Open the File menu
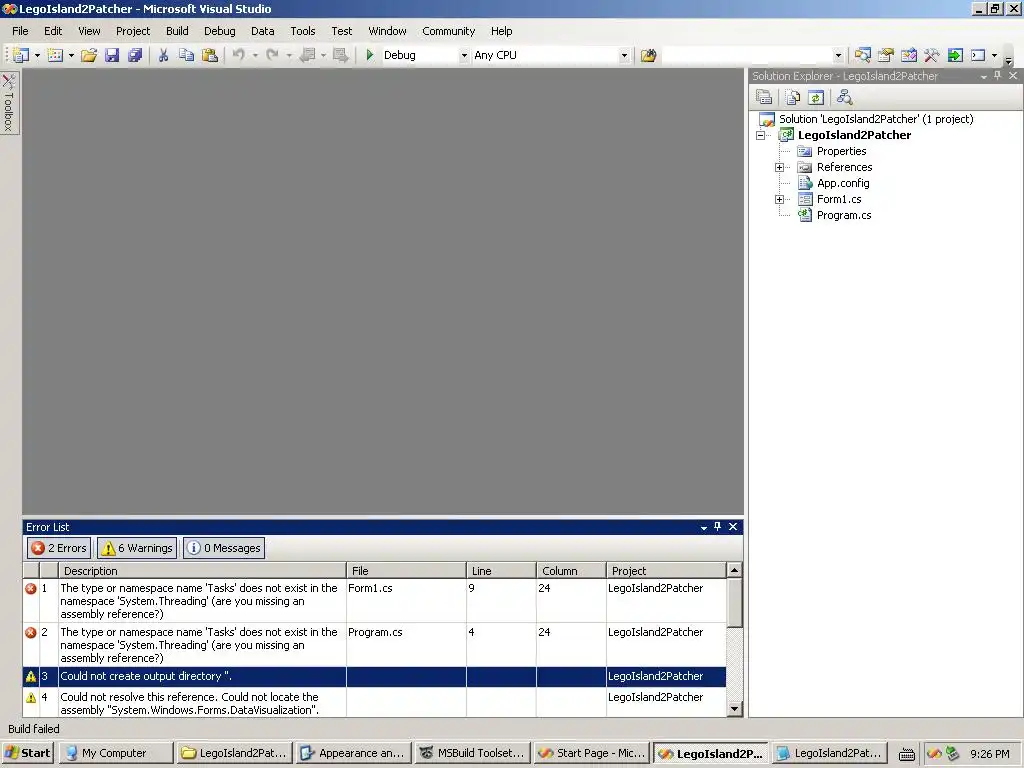 (20, 31)
